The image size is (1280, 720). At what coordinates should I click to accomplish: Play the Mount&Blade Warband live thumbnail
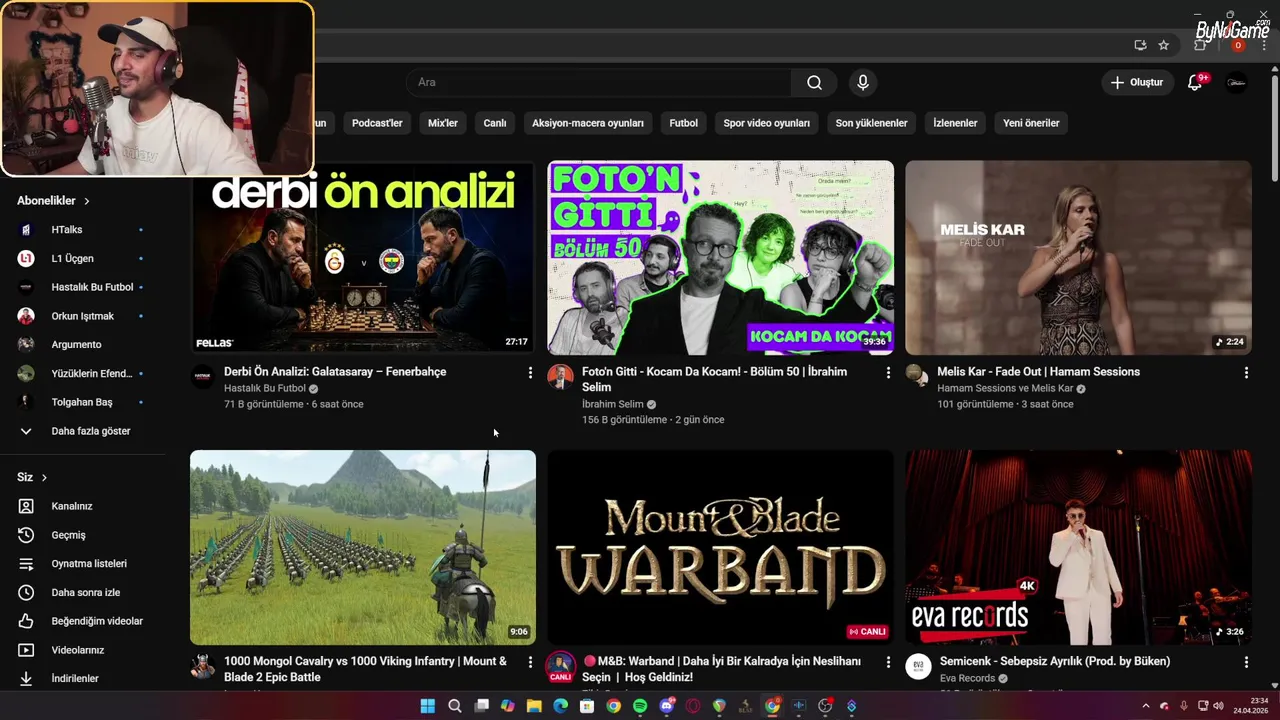coord(721,547)
